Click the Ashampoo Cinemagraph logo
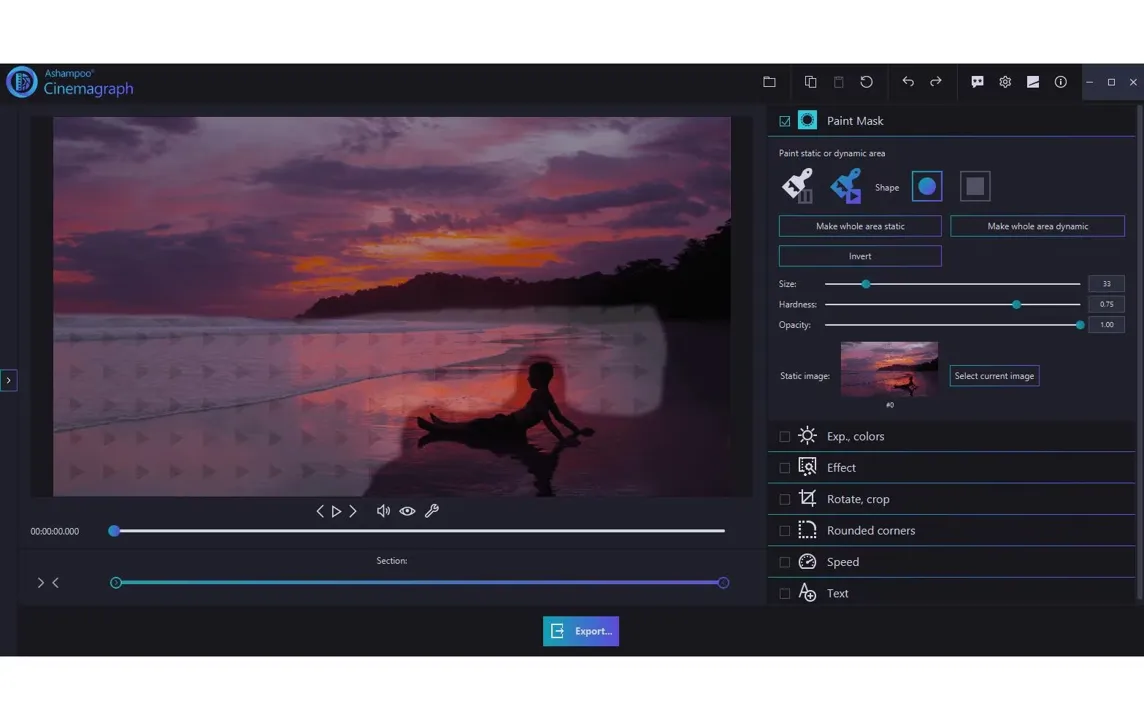The image size is (1144, 720). pos(70,82)
